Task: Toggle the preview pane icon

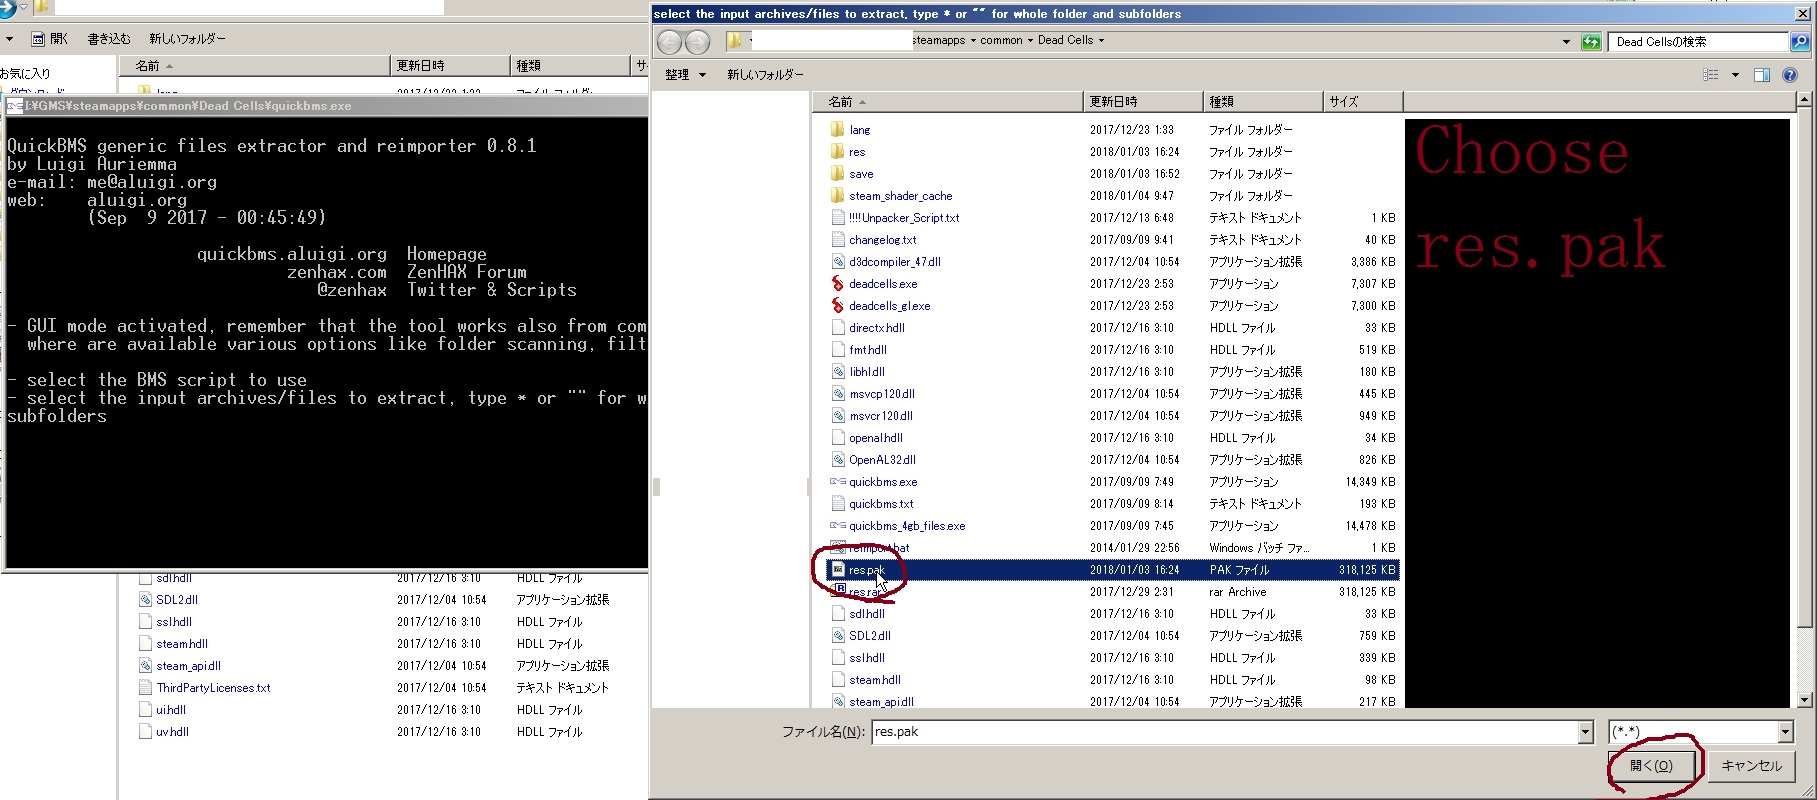Action: click(x=1762, y=75)
